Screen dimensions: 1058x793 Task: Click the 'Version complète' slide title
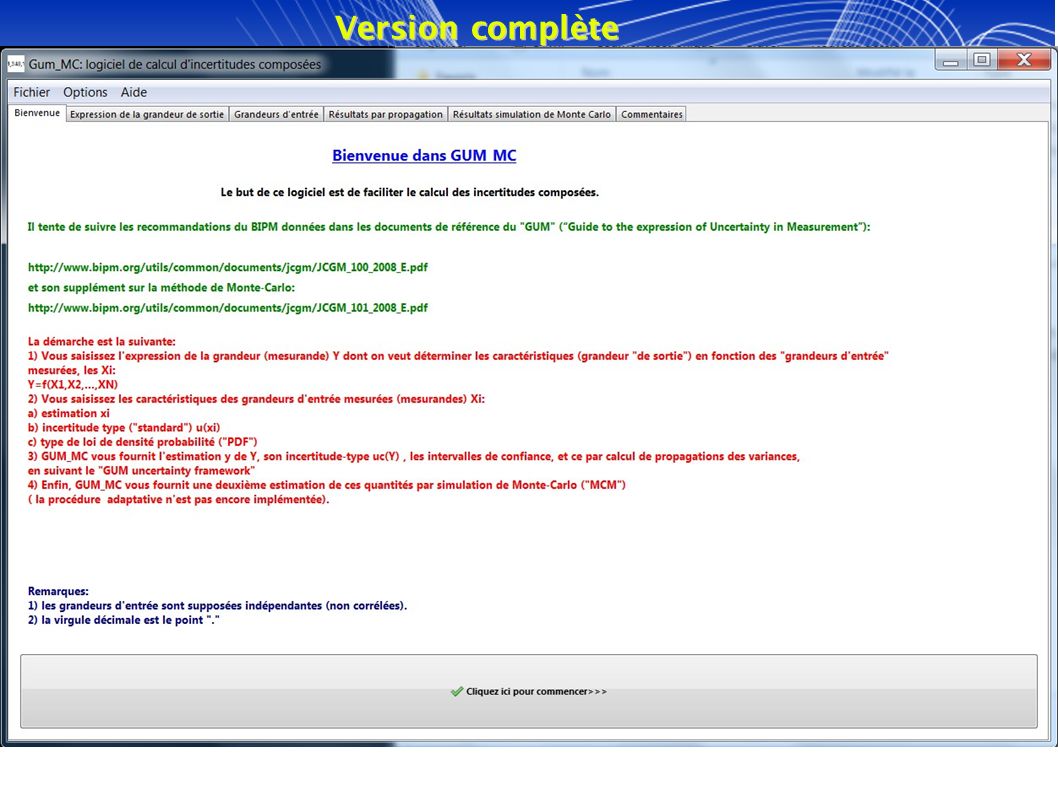(x=477, y=28)
